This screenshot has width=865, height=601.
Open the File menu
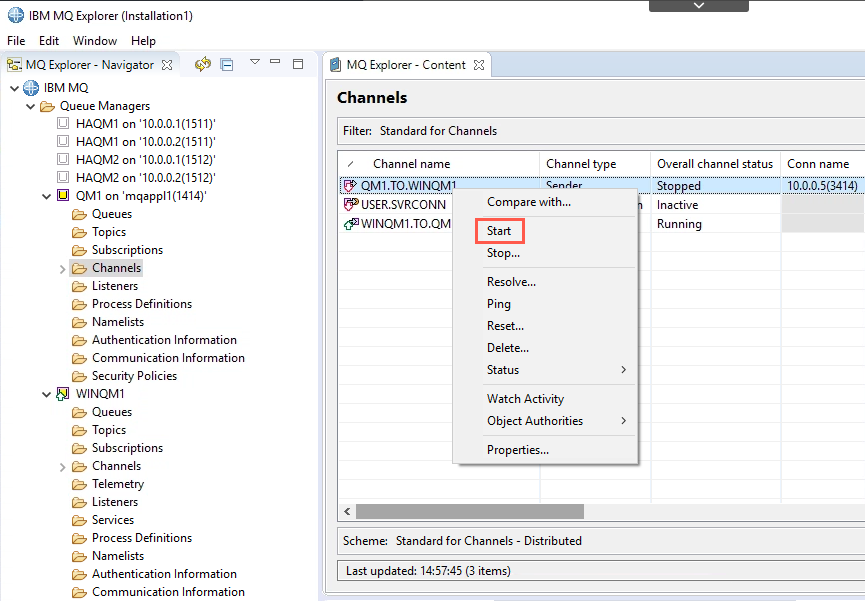16,41
